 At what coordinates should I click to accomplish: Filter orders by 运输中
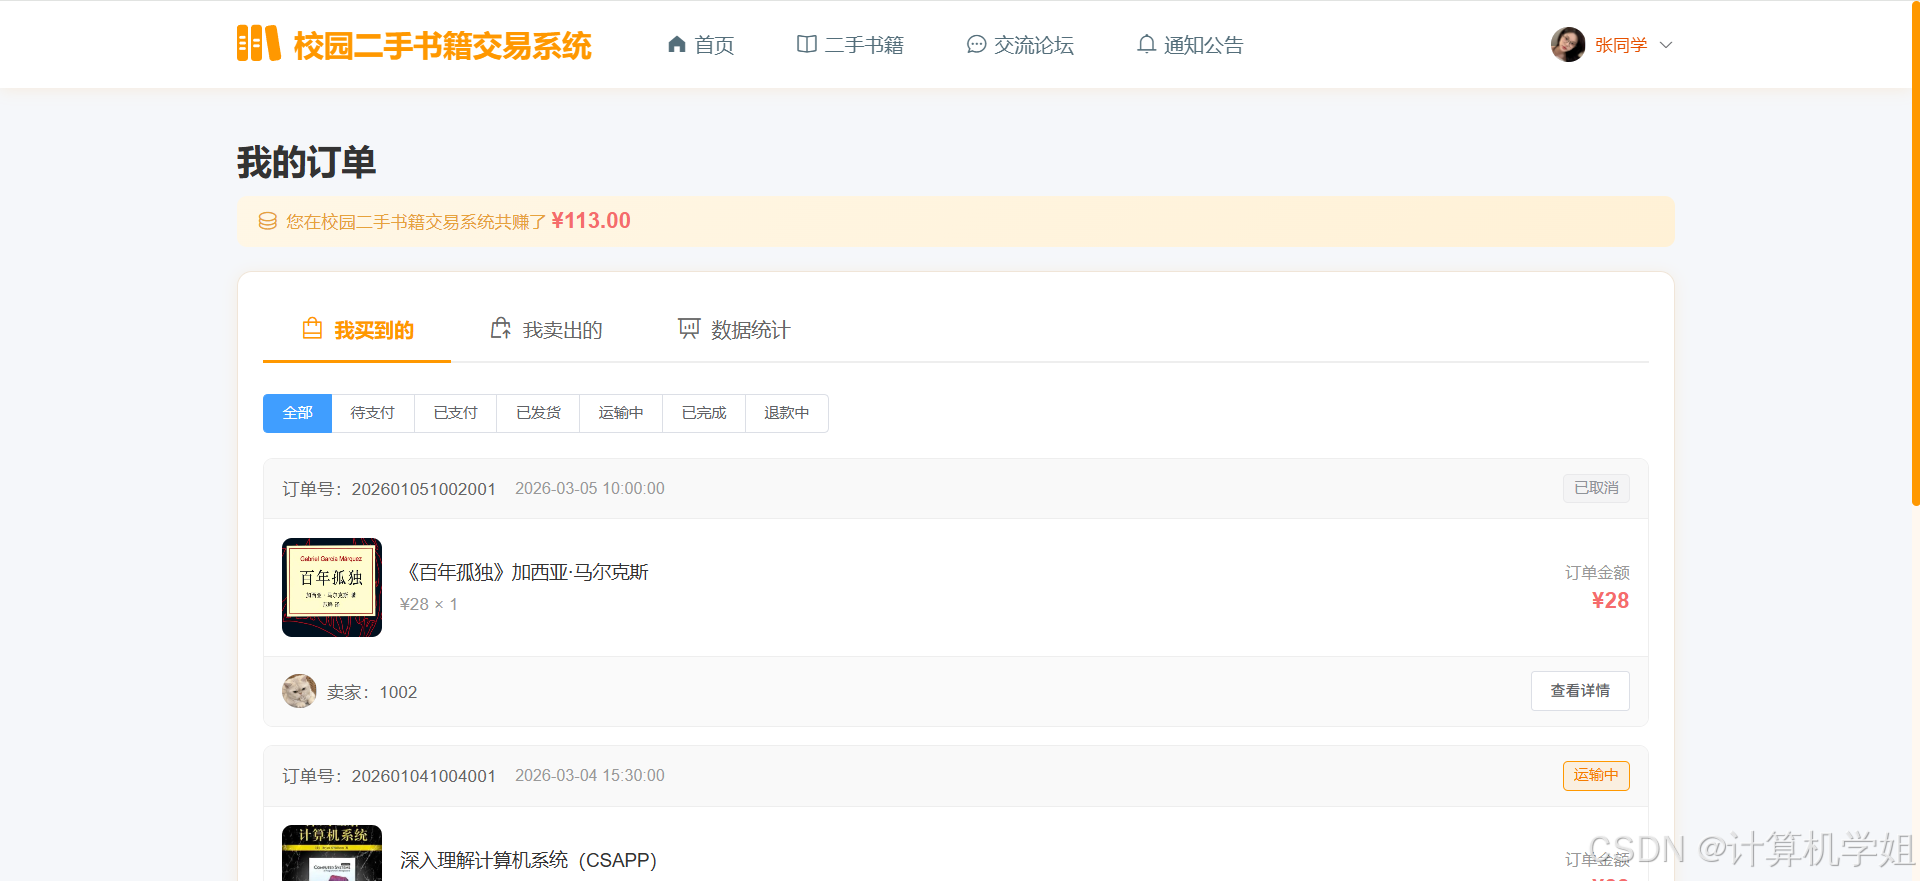621,413
